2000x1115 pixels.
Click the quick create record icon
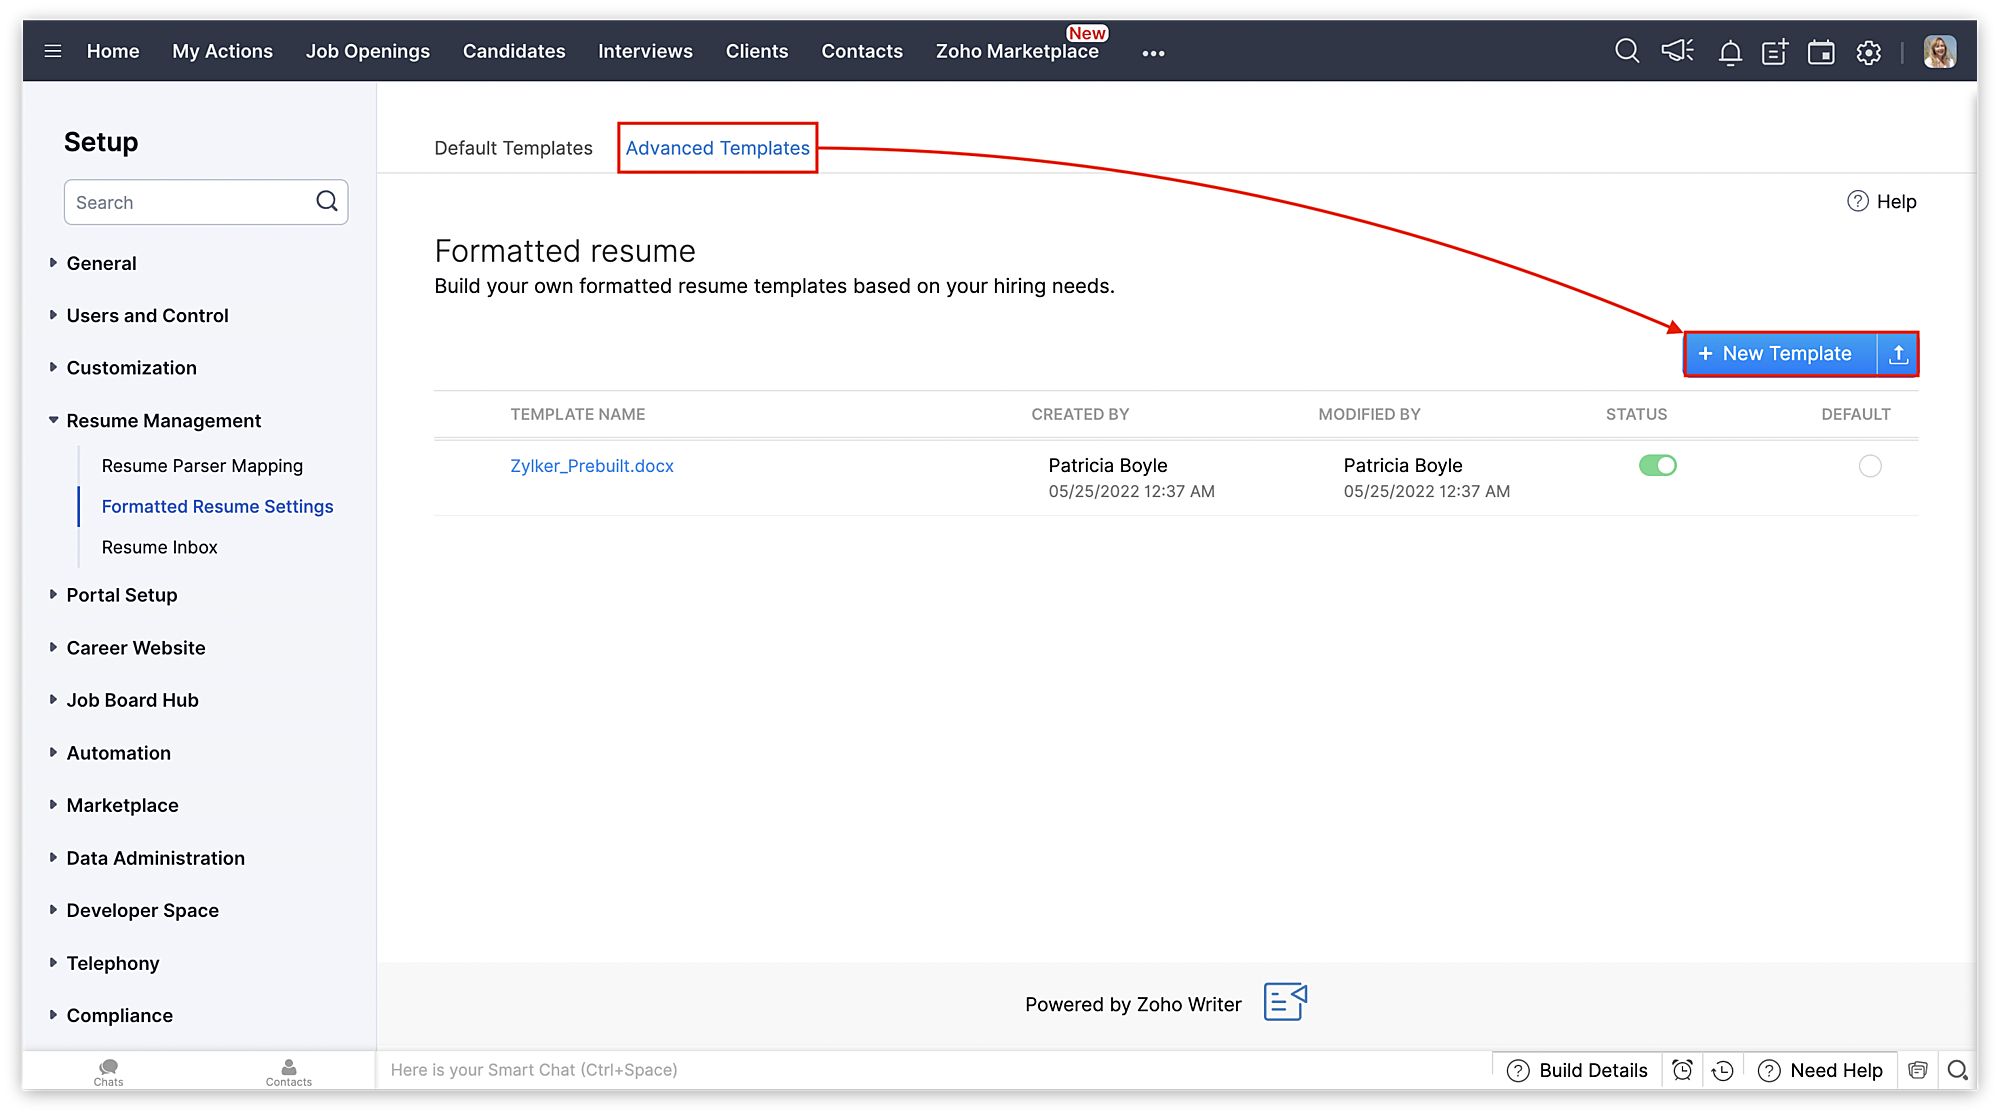[1775, 52]
